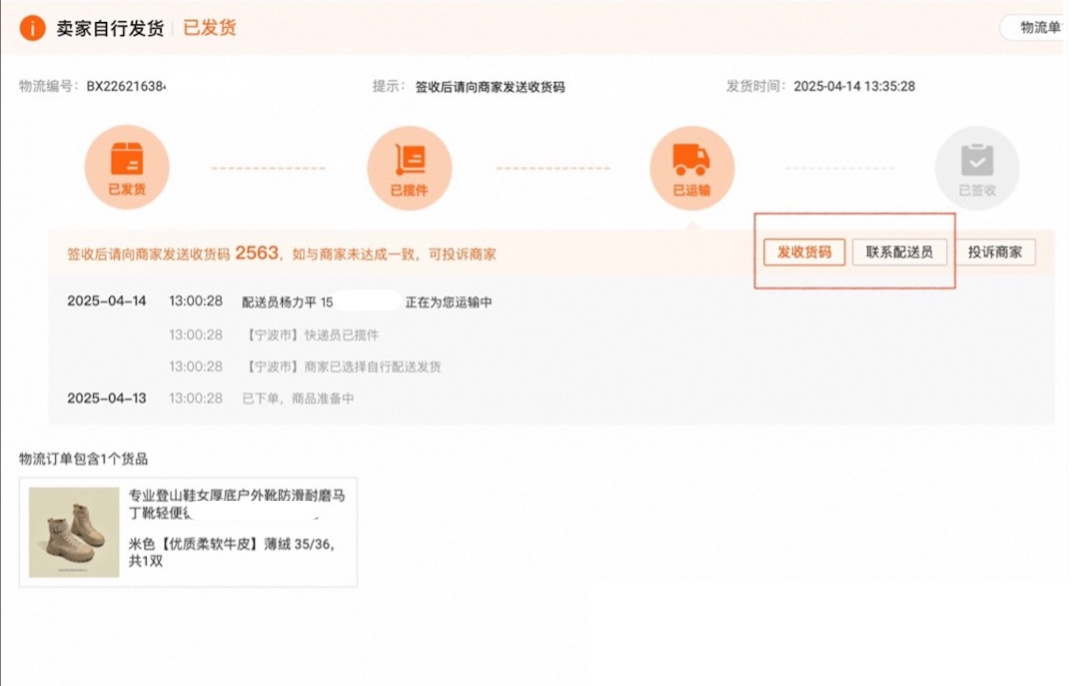Open 投诉商家 to complain about merchant
The image size is (1085, 686).
[x=994, y=252]
